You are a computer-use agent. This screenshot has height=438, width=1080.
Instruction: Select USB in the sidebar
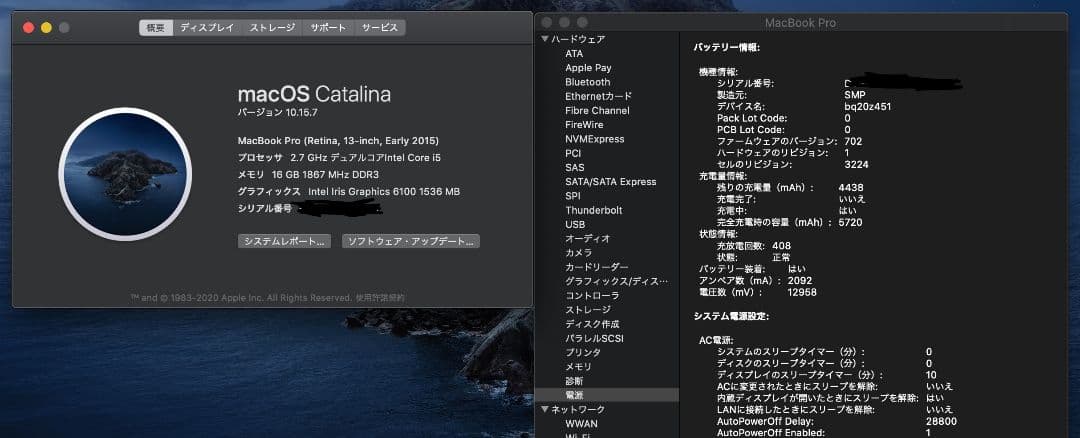pos(575,225)
